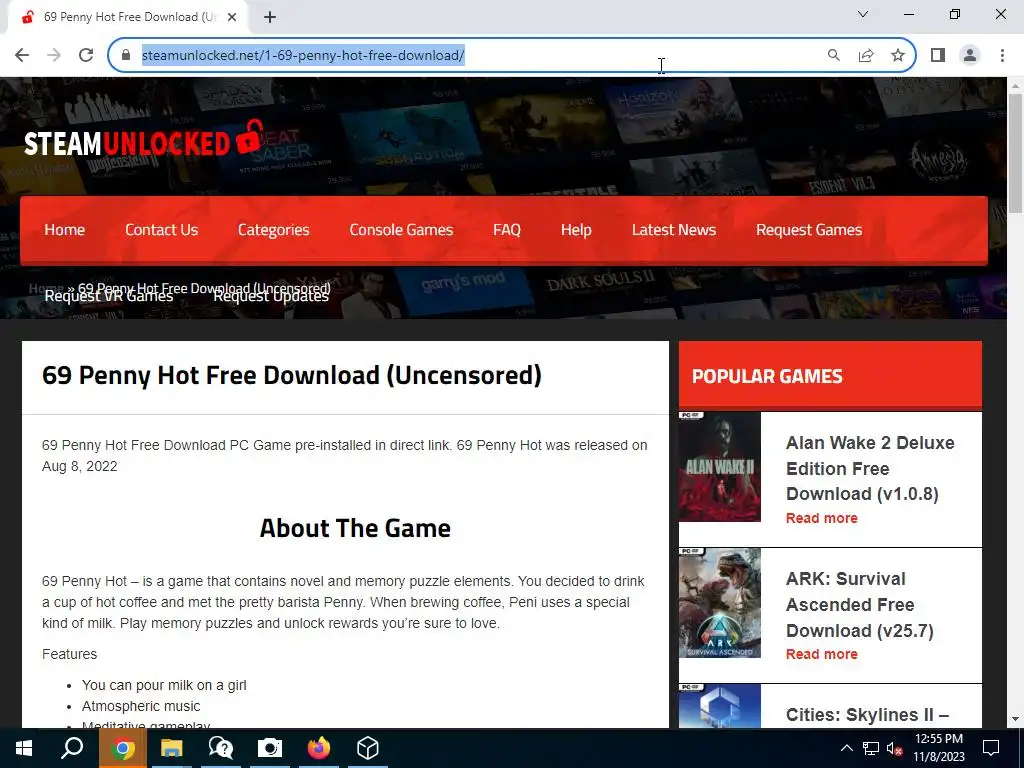Open the tab search dropdown arrow
Image resolution: width=1024 pixels, height=768 pixels.
(863, 14)
